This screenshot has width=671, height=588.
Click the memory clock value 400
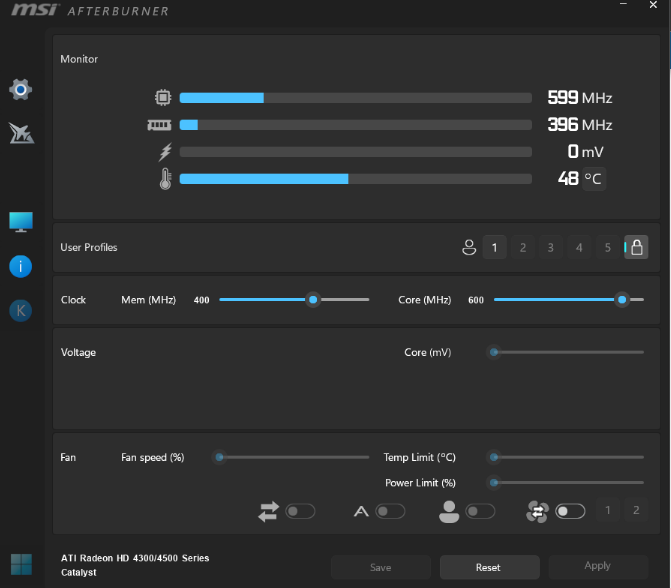click(x=202, y=300)
